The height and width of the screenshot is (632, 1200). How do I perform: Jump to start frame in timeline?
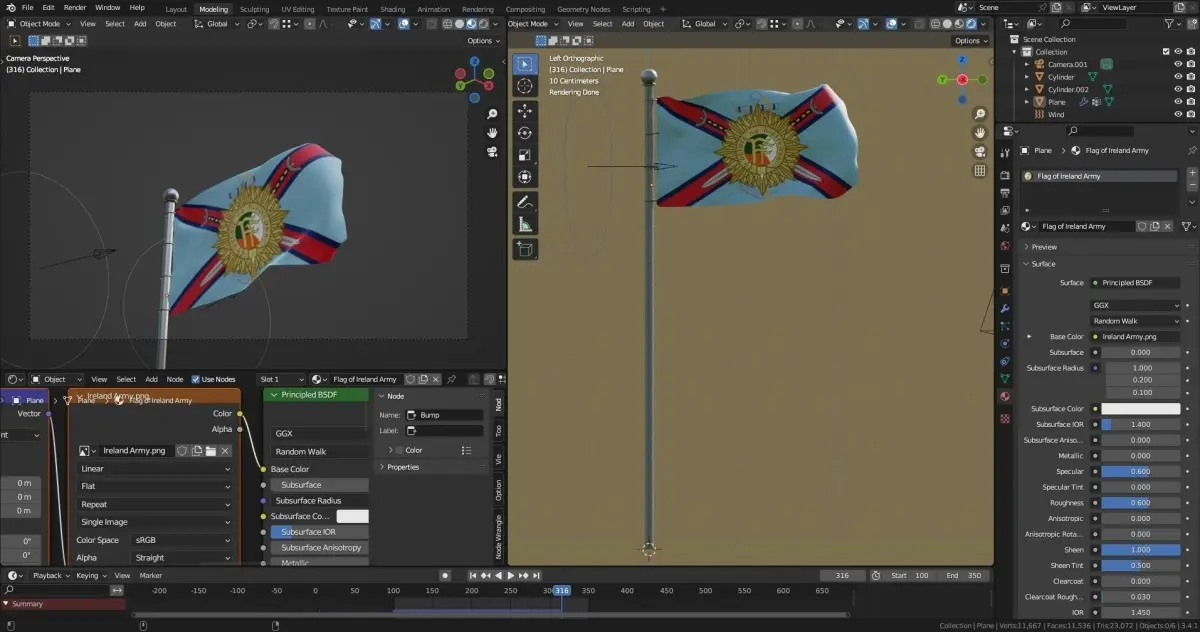click(473, 575)
